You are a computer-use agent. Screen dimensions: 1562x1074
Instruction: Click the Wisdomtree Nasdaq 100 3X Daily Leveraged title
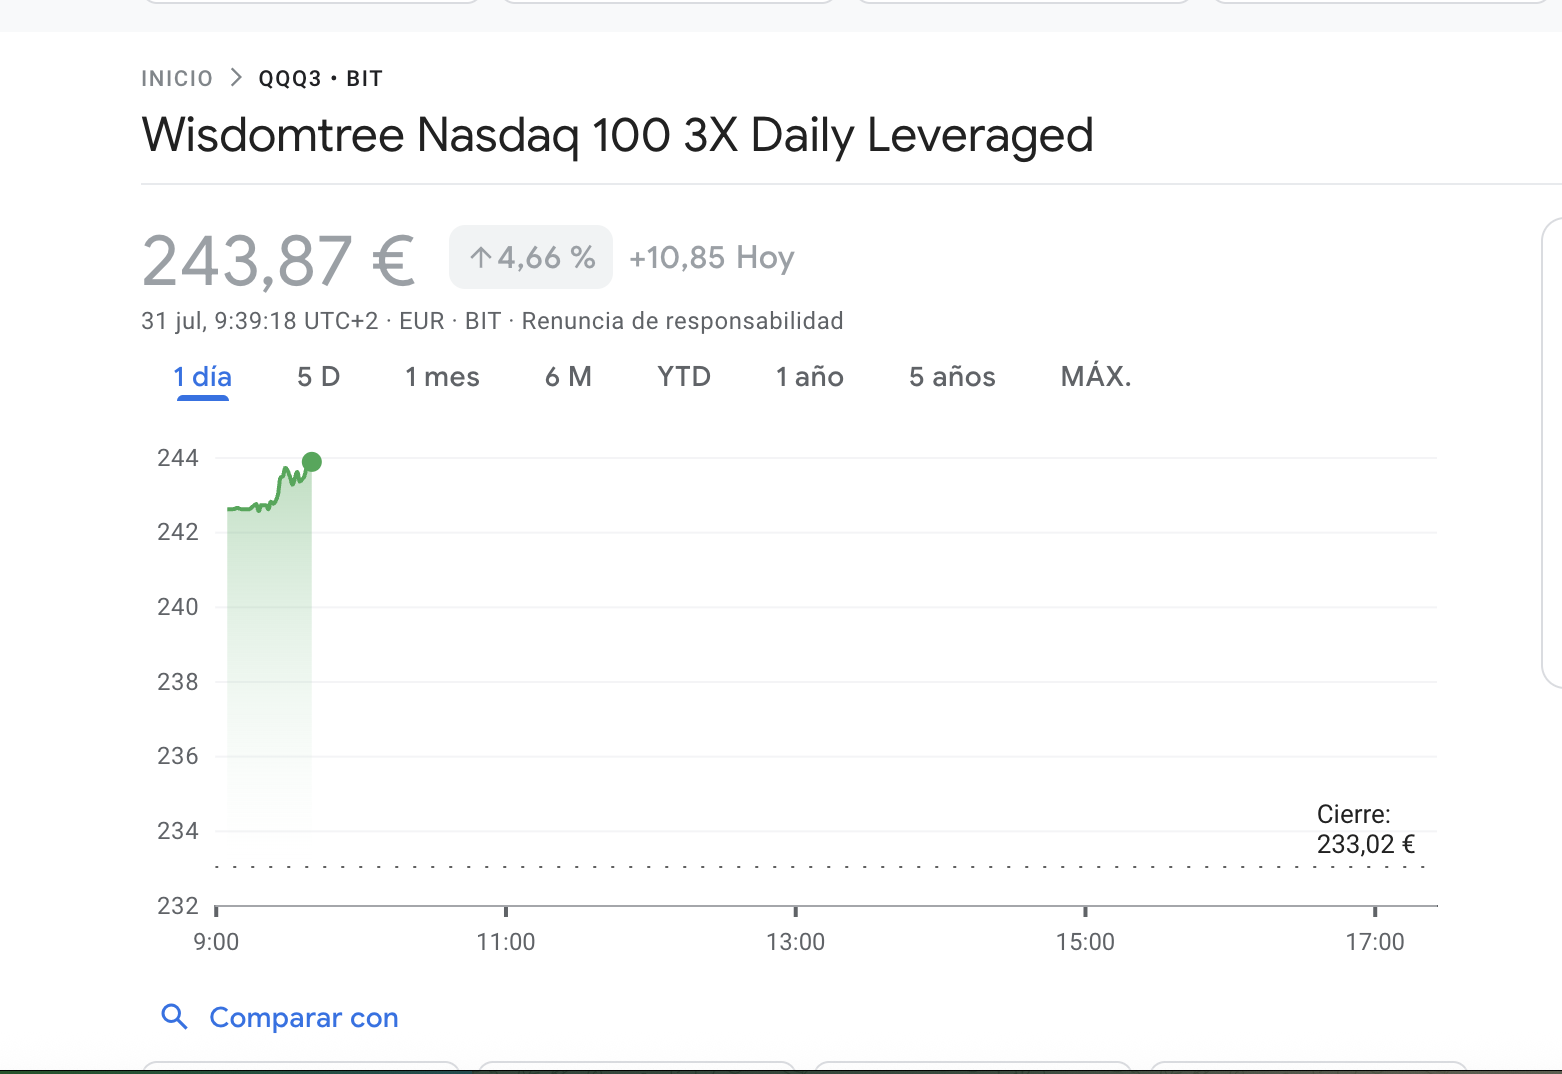pyautogui.click(x=617, y=135)
